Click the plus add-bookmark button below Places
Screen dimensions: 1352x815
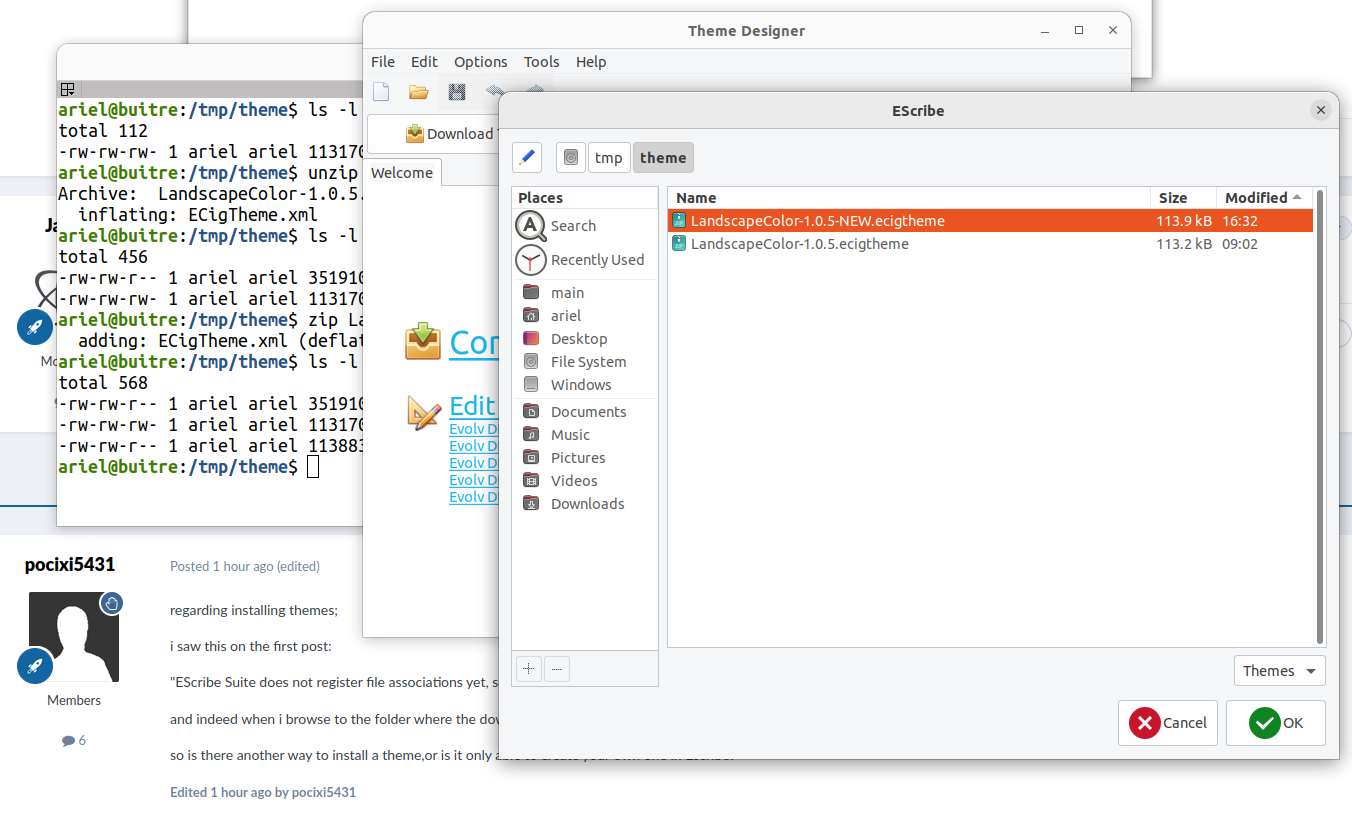click(529, 669)
